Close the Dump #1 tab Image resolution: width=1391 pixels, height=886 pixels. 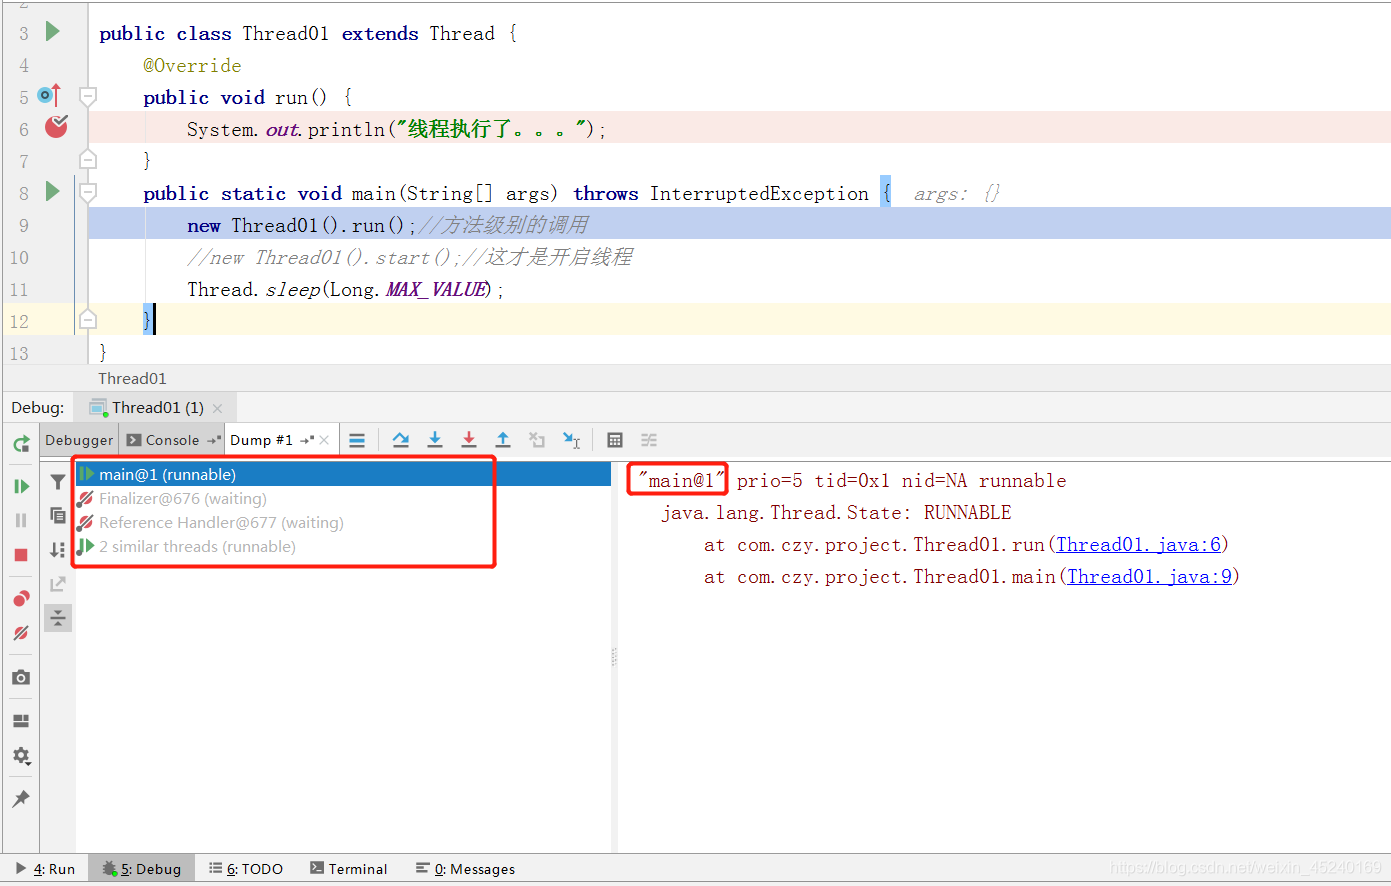tap(324, 440)
